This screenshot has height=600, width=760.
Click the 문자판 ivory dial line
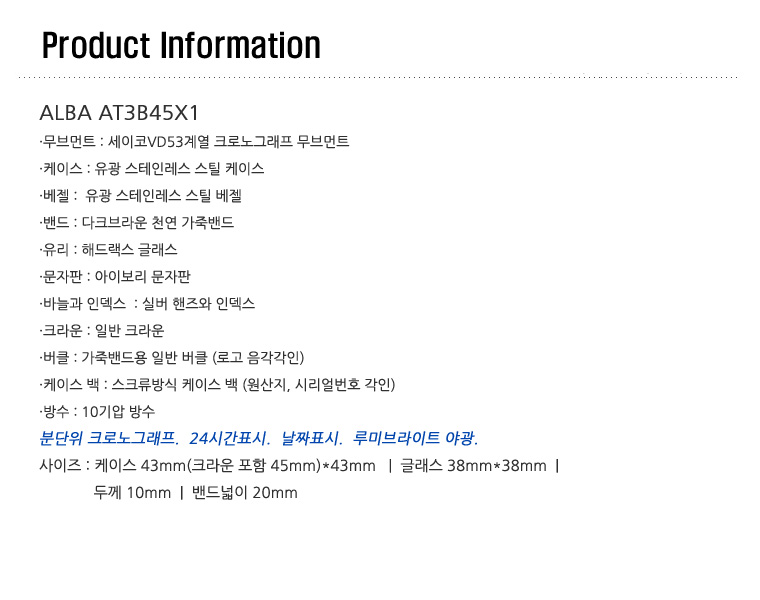pyautogui.click(x=115, y=276)
